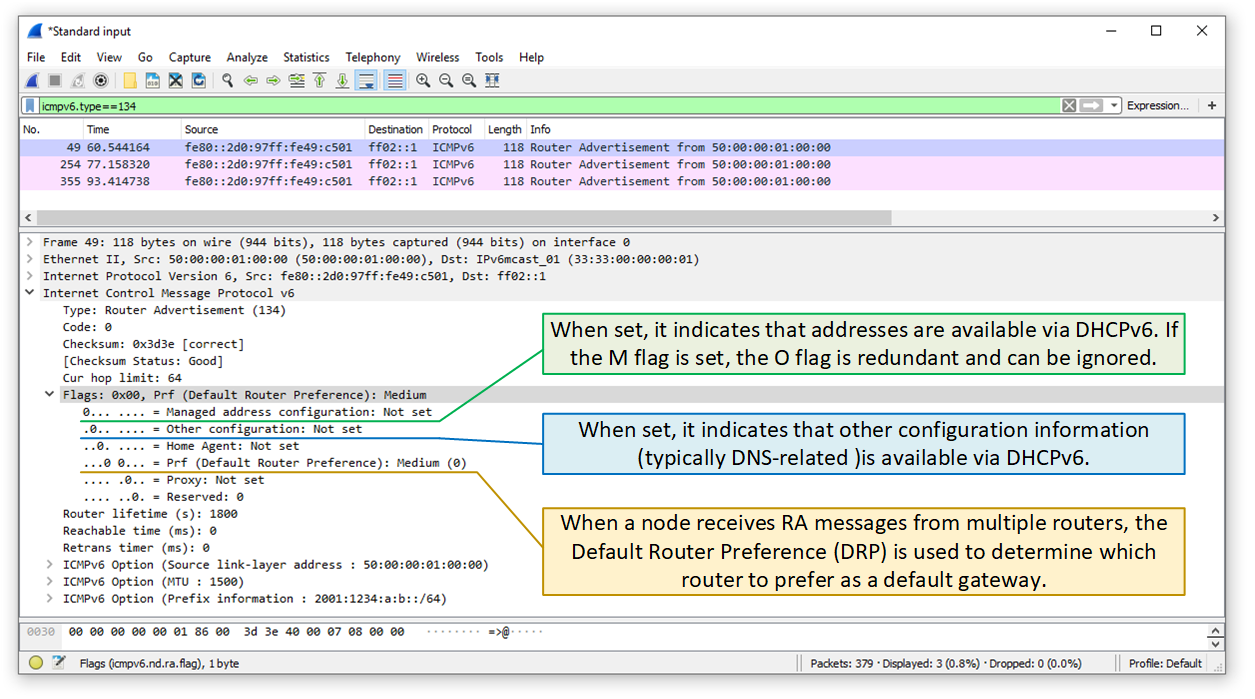Viewport: 1255px width, 699px height.
Task: Open the expert information indicator
Action: point(33,663)
